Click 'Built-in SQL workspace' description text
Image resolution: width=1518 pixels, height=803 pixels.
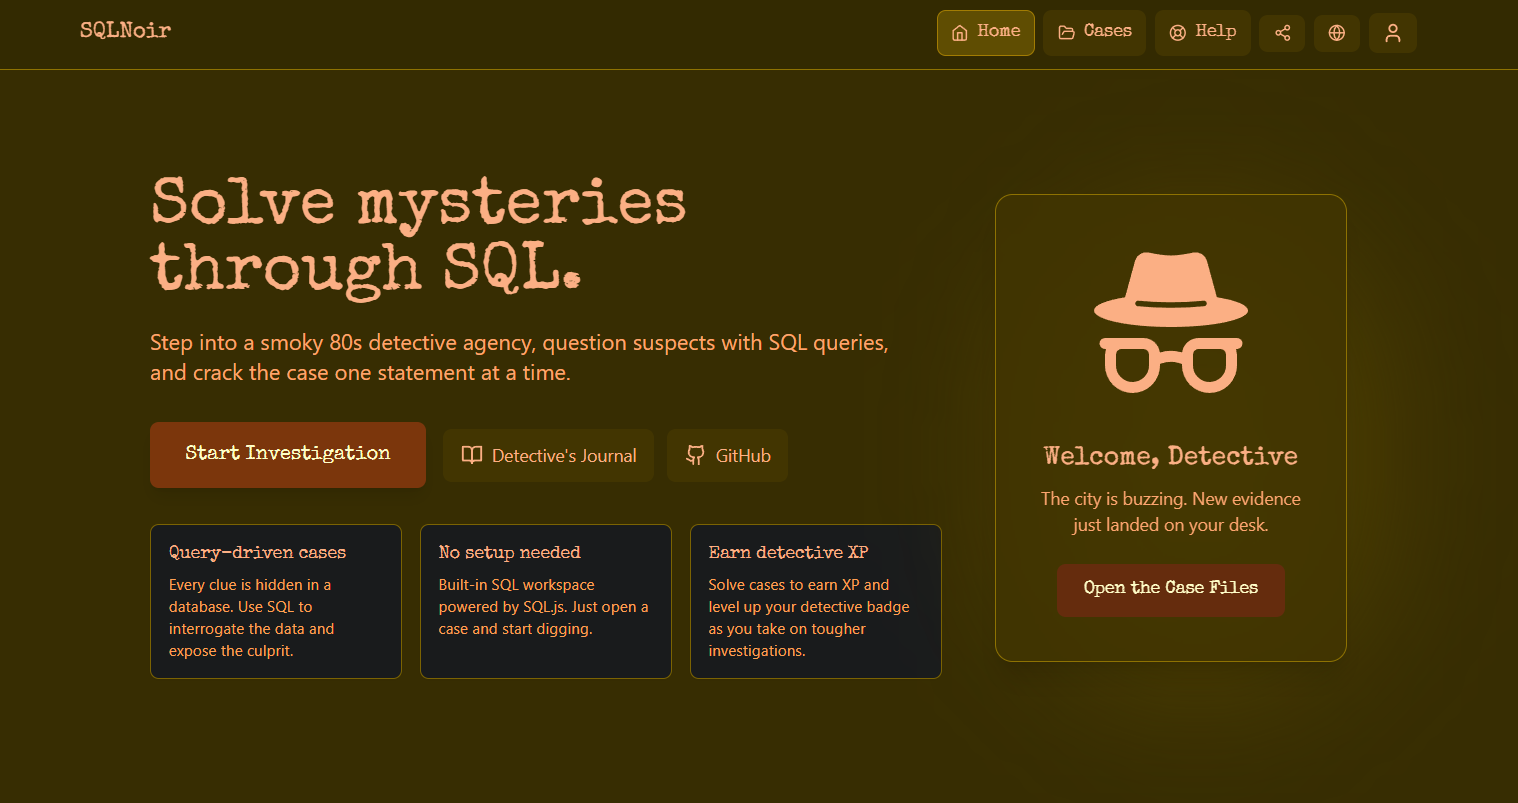543,607
